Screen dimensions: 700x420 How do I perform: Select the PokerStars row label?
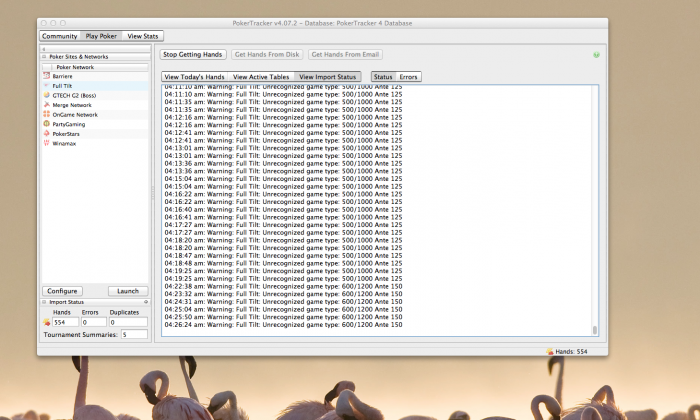66,134
